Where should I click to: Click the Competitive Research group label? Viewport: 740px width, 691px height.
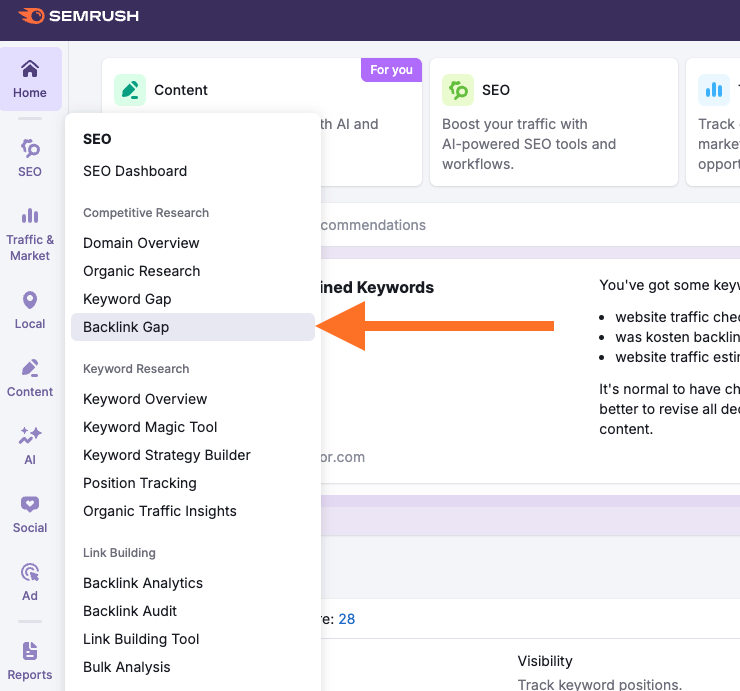[x=146, y=213]
